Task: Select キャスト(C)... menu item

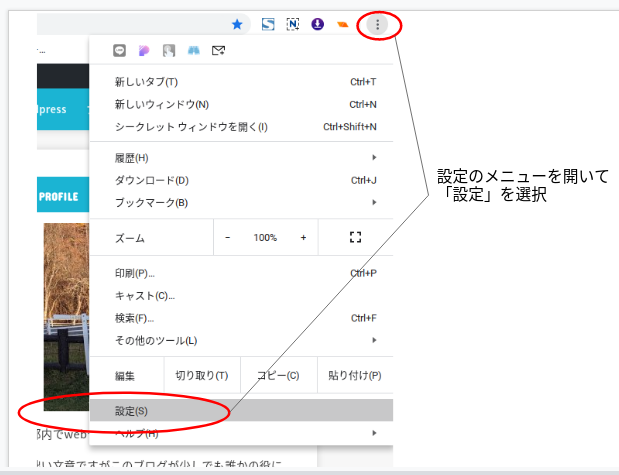Action: 241,296
